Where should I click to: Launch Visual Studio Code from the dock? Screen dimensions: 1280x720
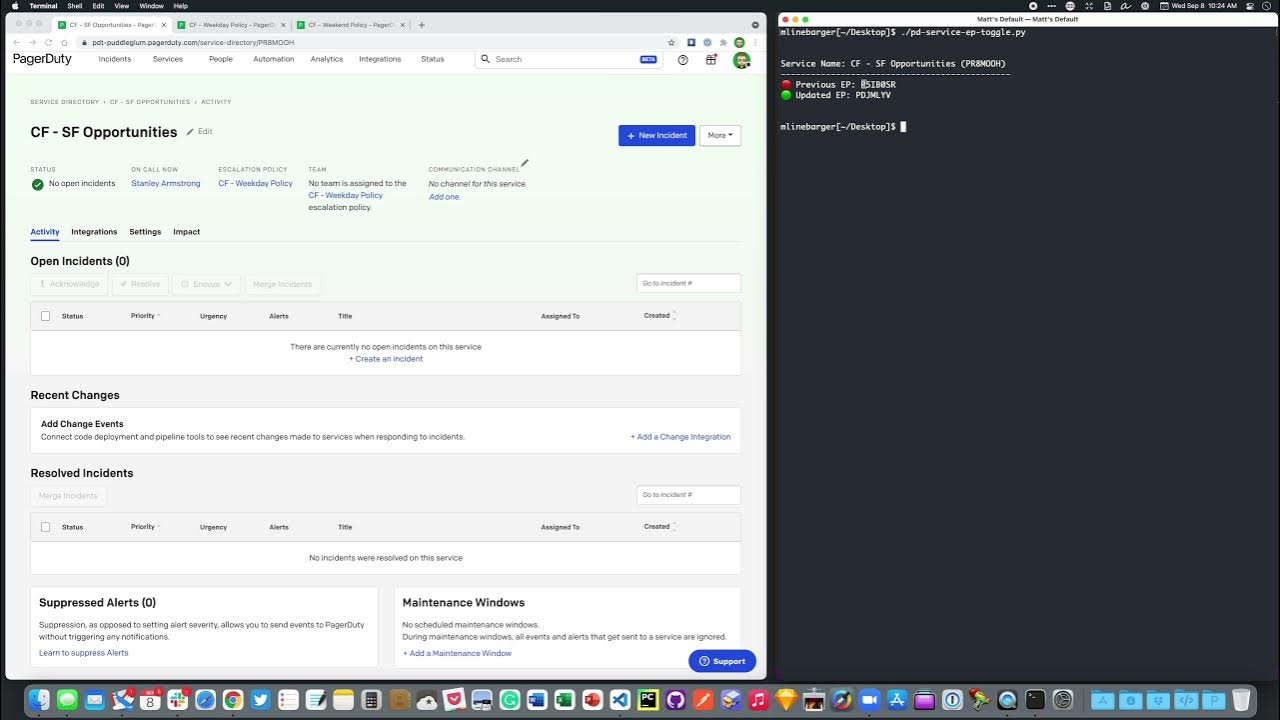tap(619, 700)
